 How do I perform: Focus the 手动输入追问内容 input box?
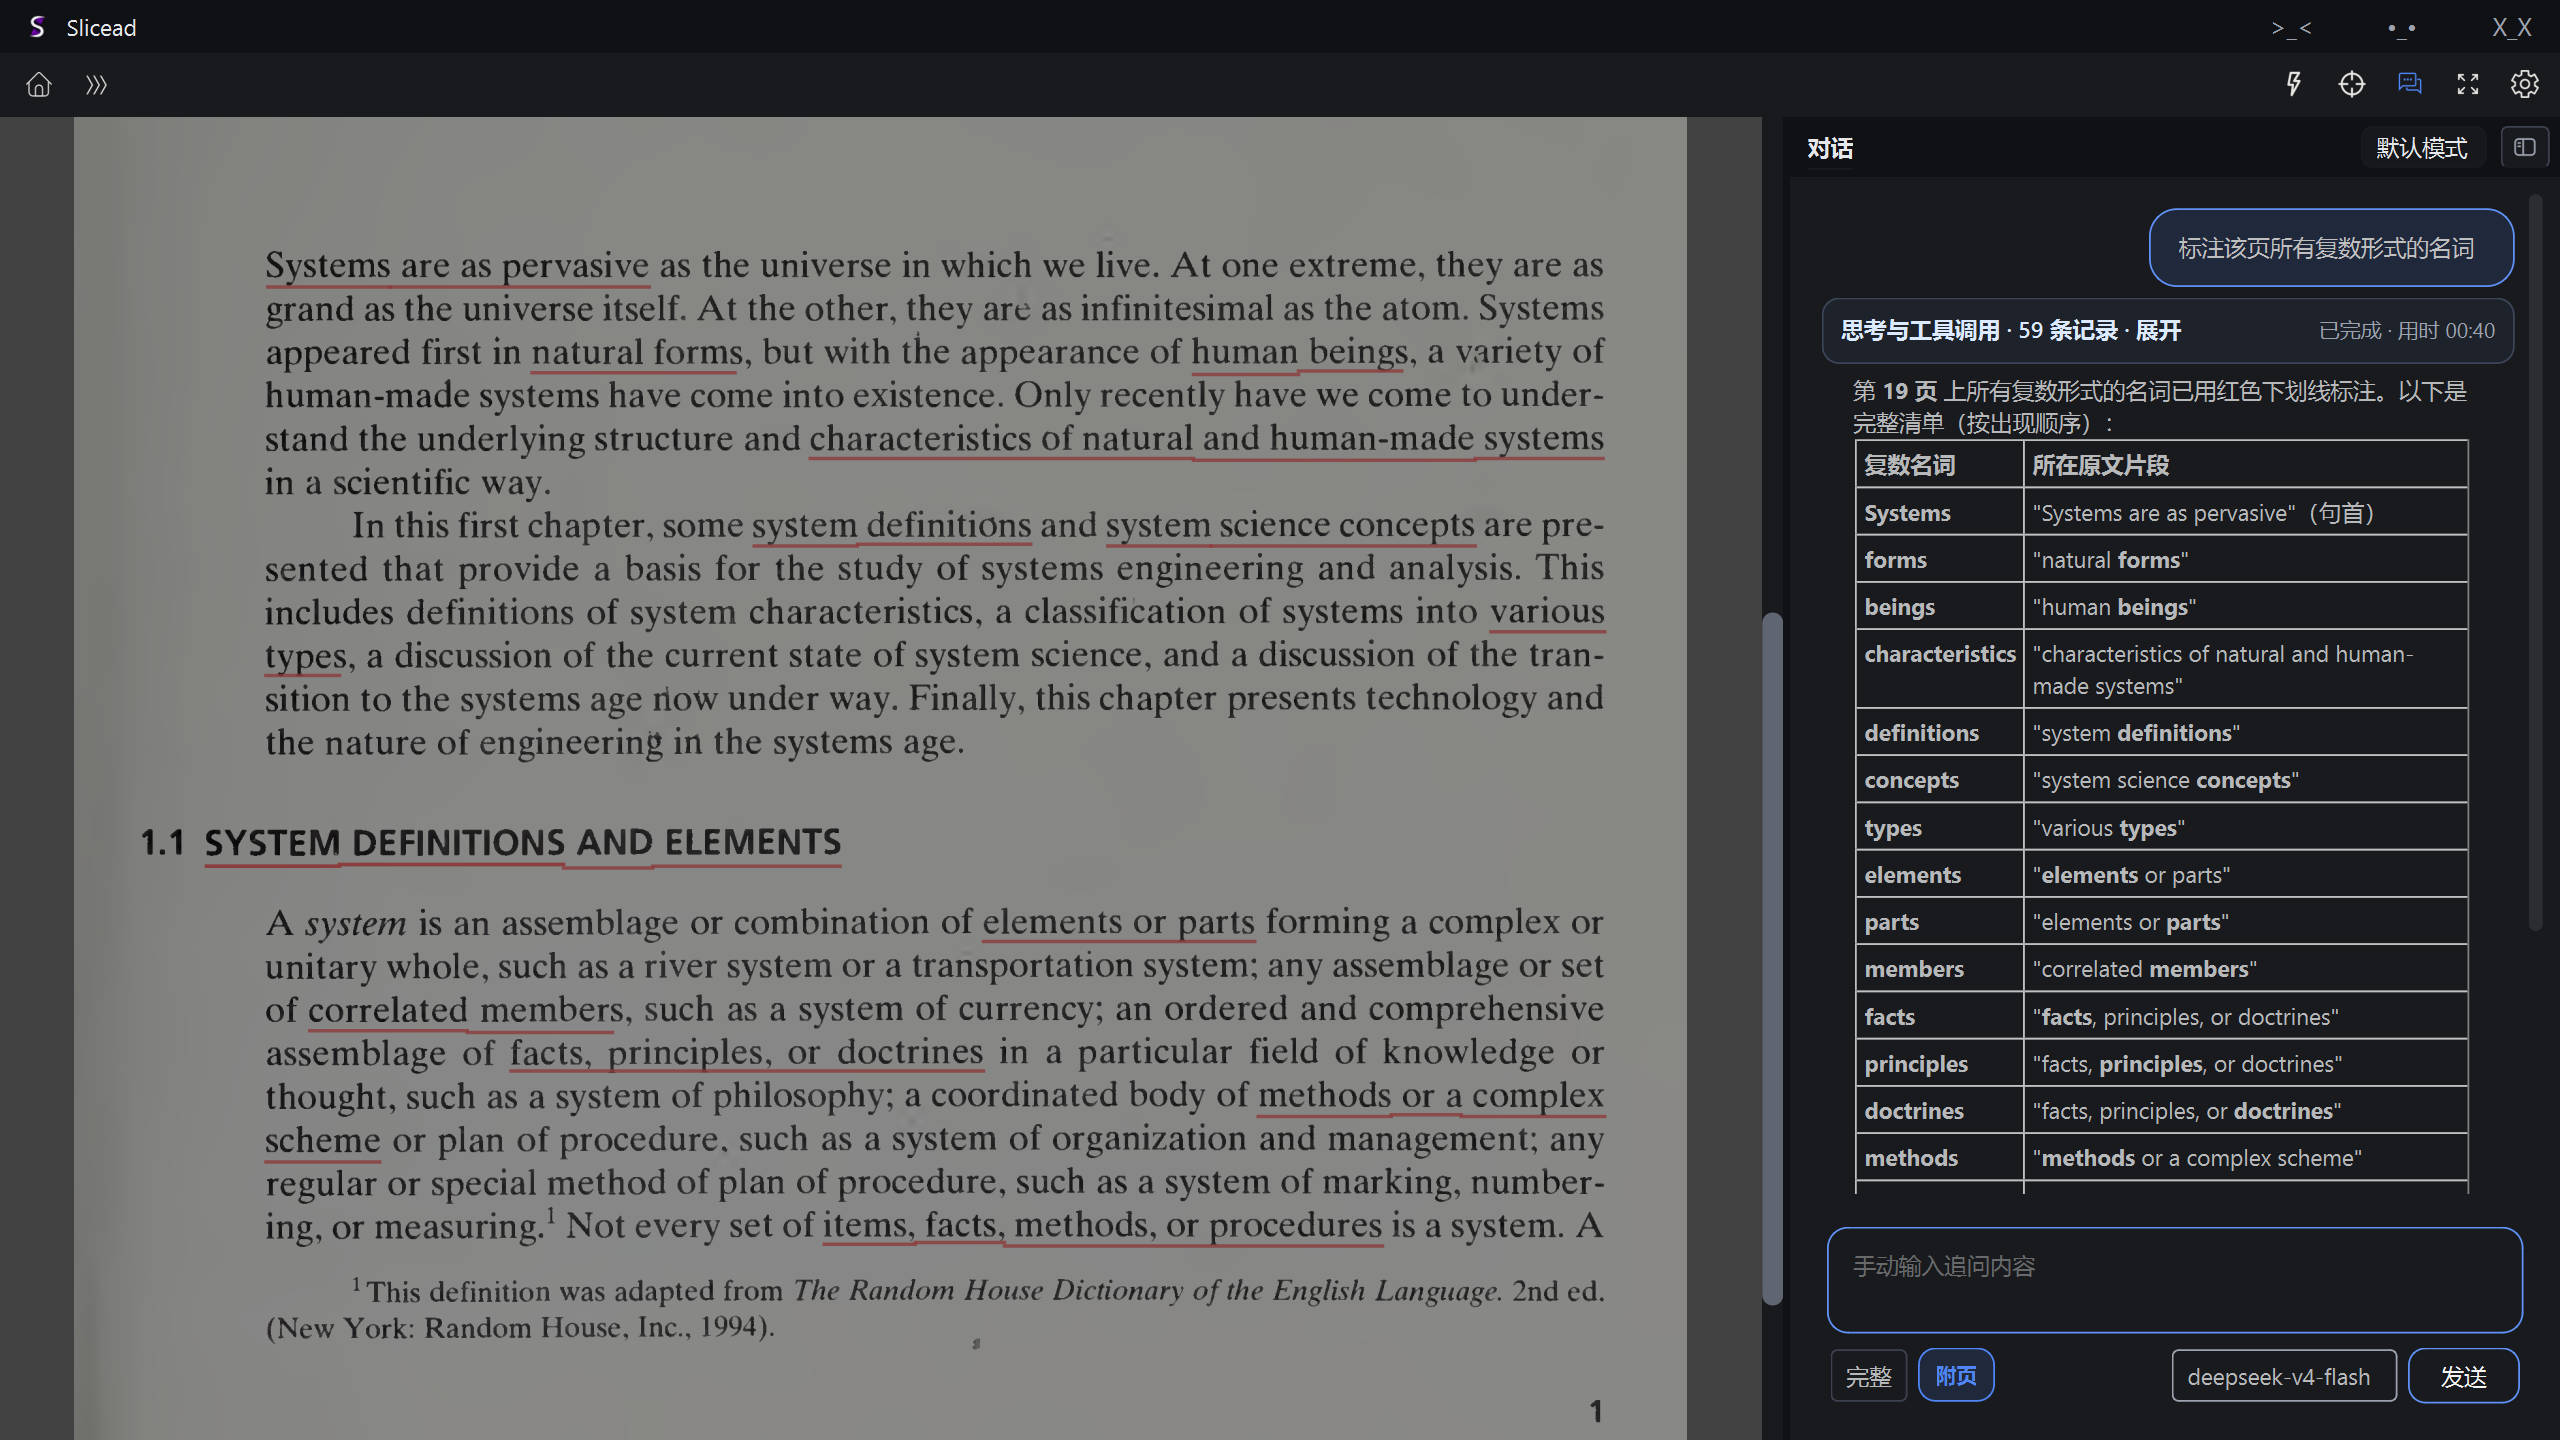coord(2175,1280)
